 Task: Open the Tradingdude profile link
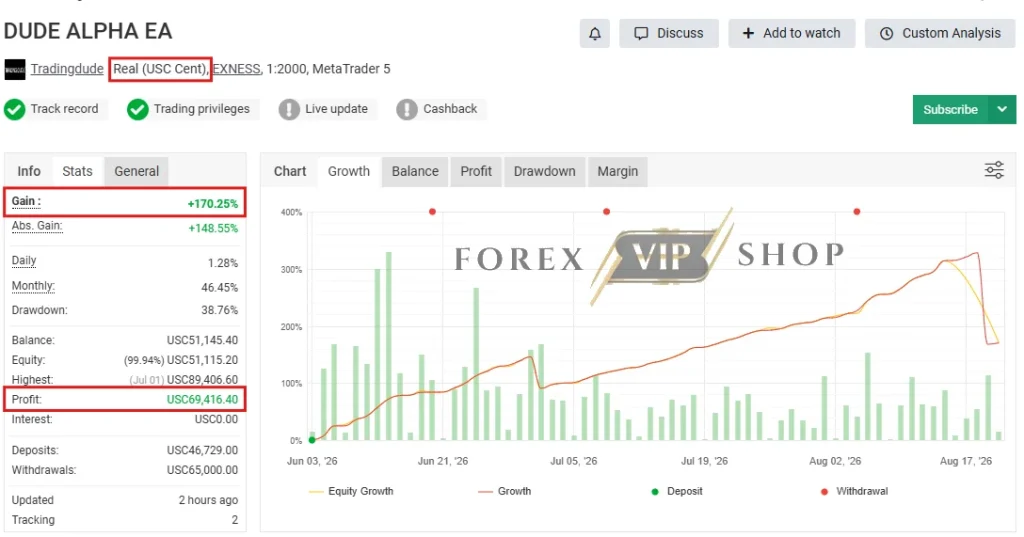(67, 69)
